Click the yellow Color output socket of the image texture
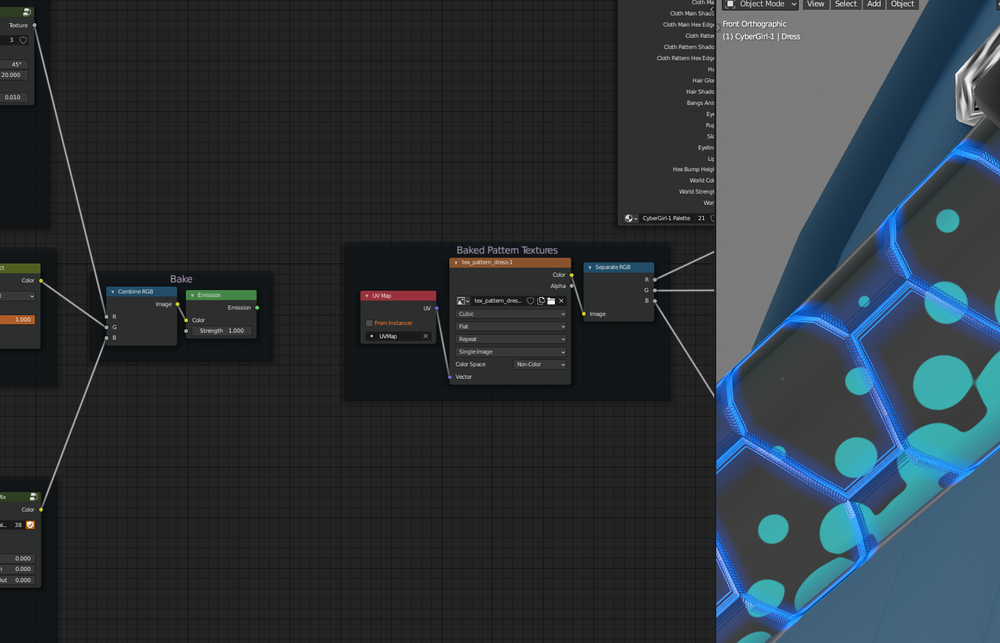This screenshot has width=1000, height=643. click(571, 275)
